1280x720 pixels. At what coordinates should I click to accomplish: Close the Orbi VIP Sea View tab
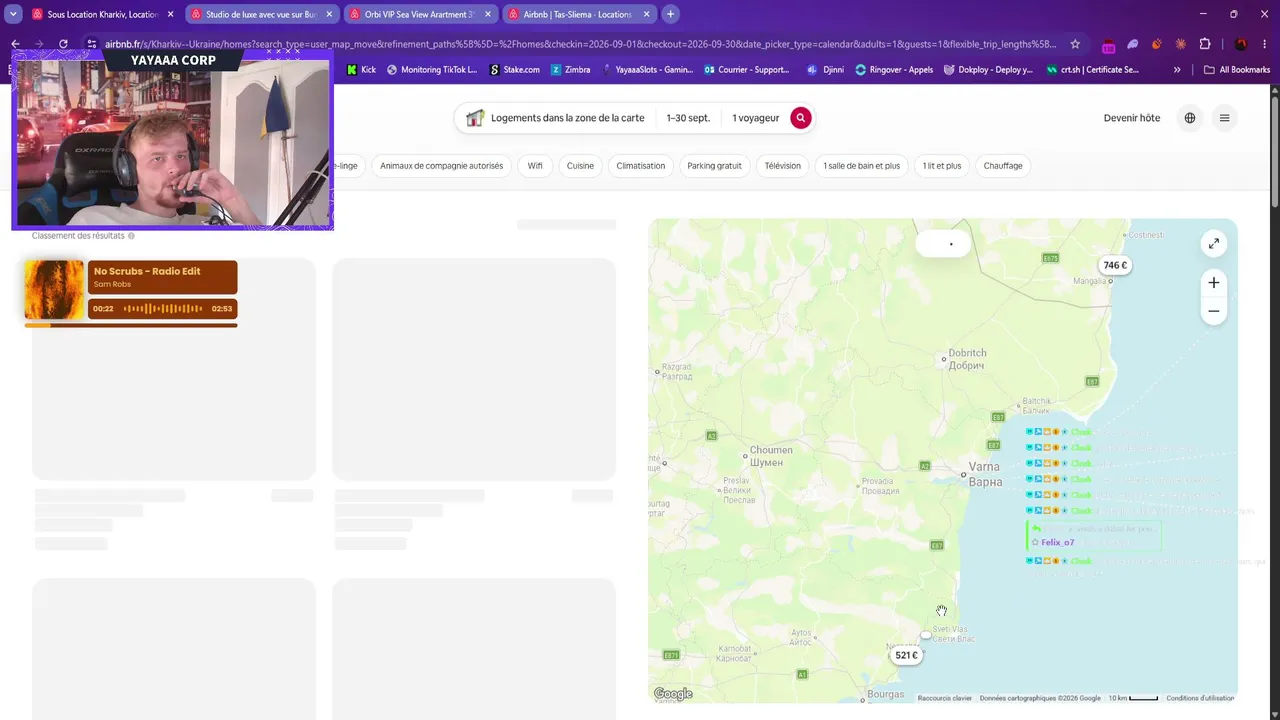[487, 14]
